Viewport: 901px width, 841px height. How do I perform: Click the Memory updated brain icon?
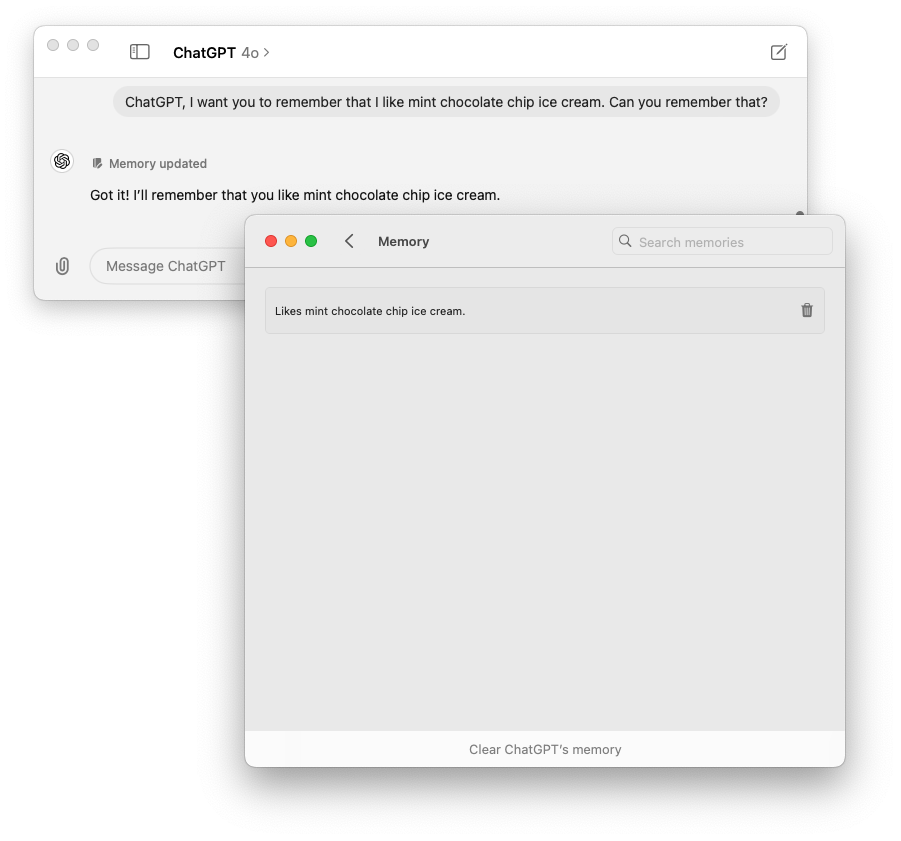tap(97, 163)
